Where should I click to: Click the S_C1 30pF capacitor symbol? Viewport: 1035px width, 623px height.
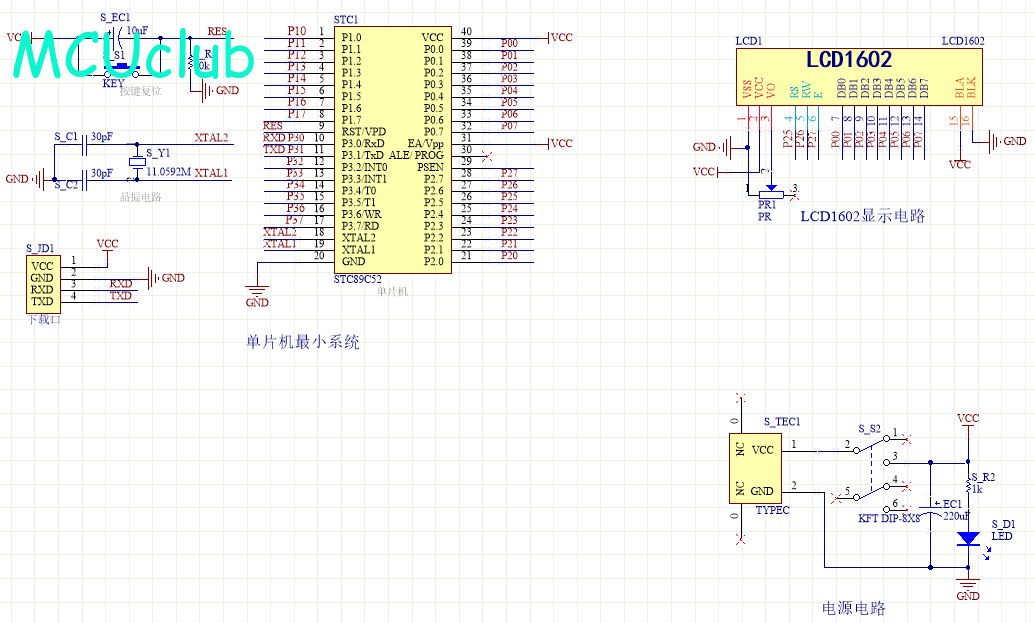pos(84,145)
